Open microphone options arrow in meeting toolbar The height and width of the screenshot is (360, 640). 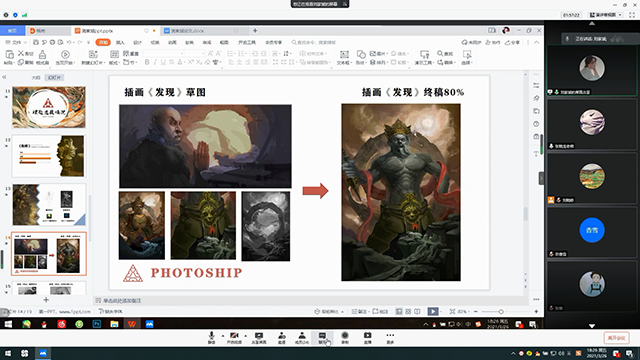click(223, 336)
